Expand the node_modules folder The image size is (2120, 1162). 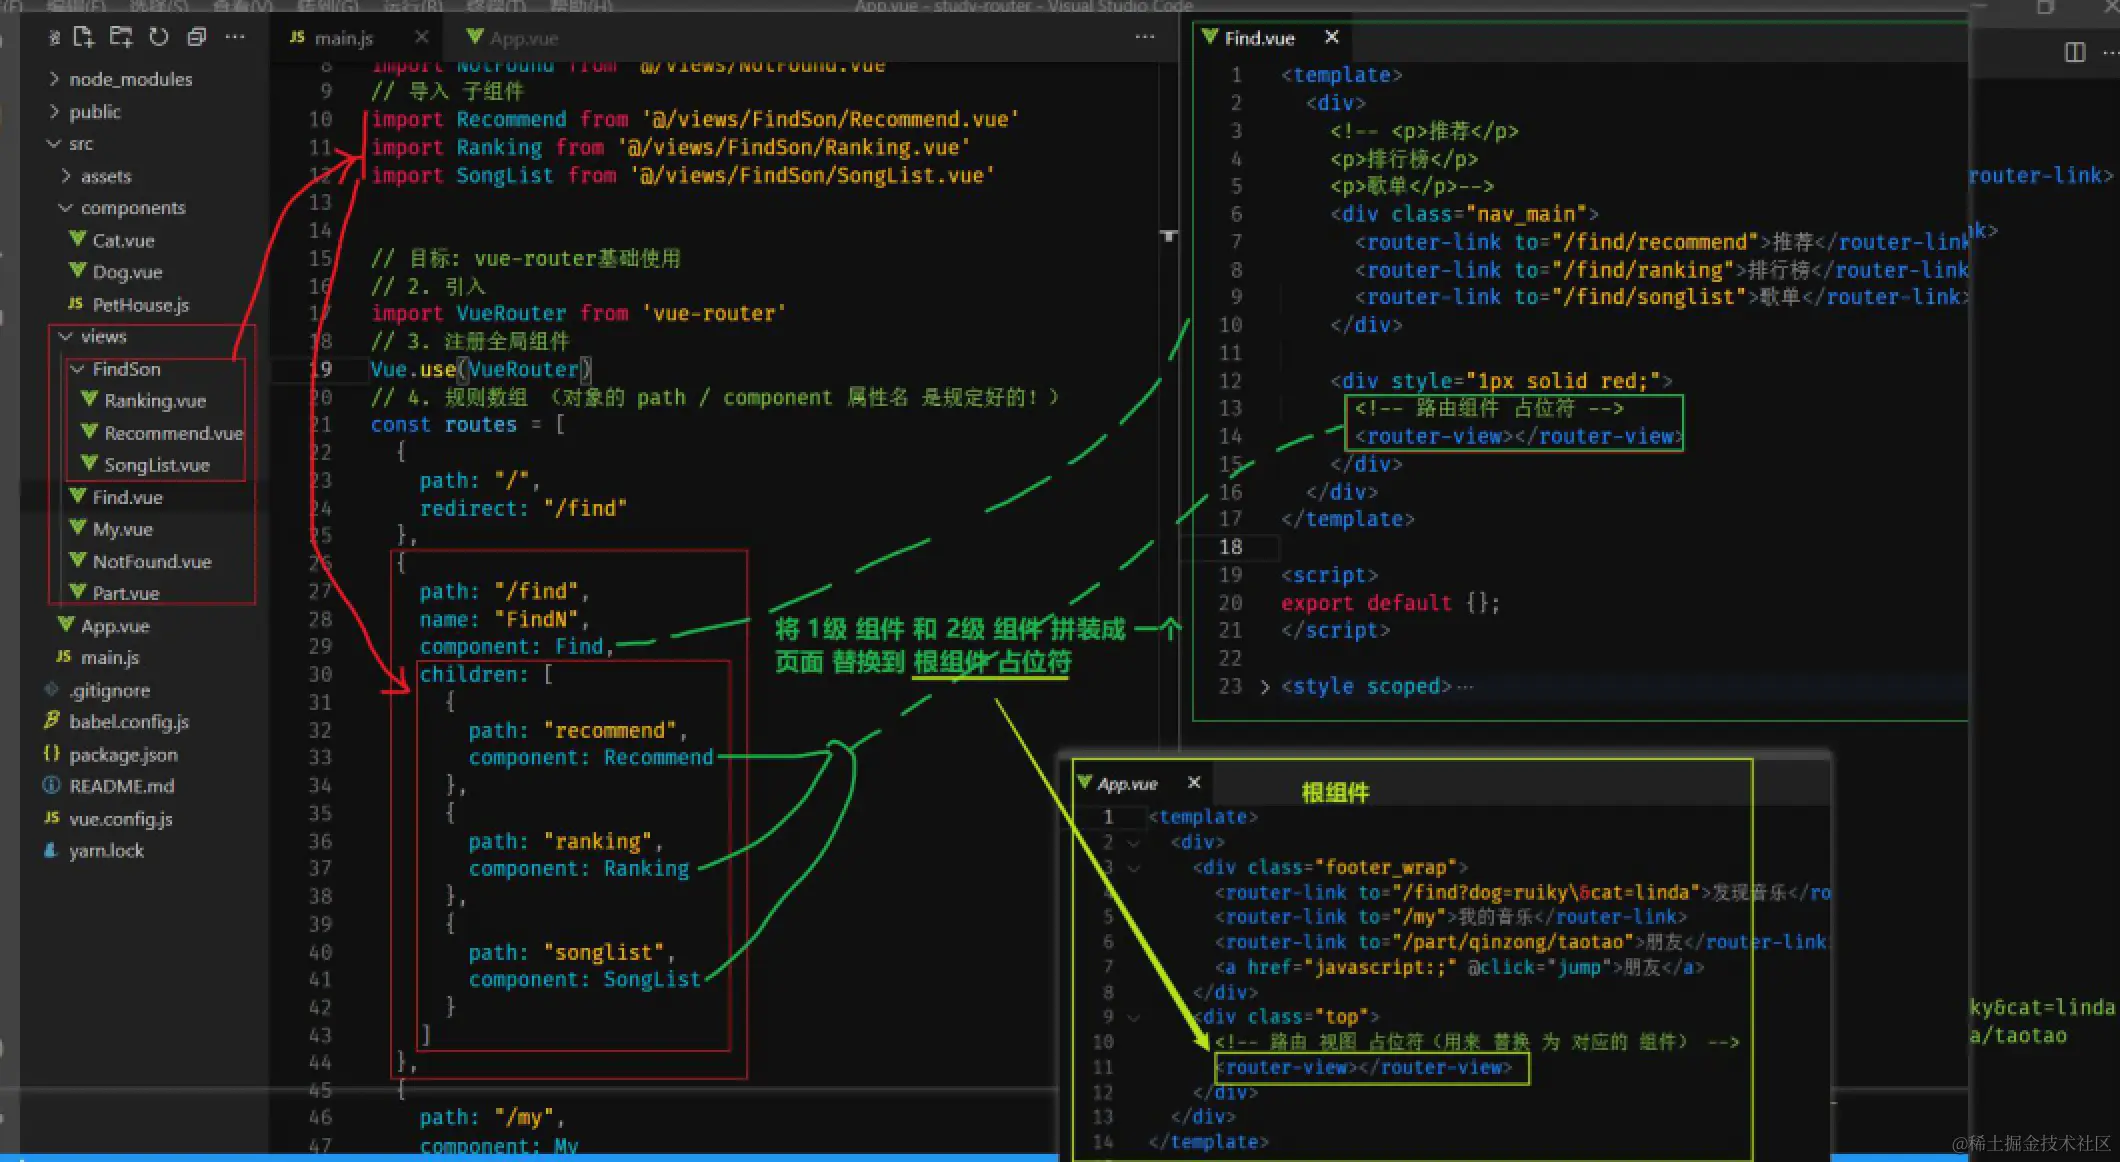tap(130, 79)
